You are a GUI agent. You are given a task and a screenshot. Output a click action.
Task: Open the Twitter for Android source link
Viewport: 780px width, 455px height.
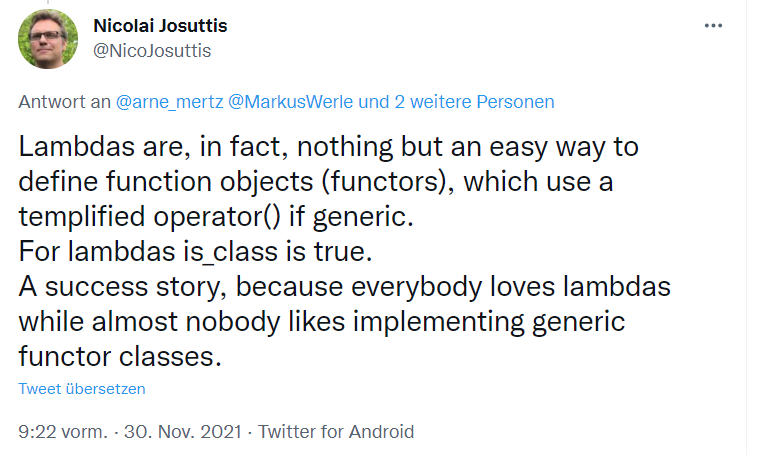(336, 432)
